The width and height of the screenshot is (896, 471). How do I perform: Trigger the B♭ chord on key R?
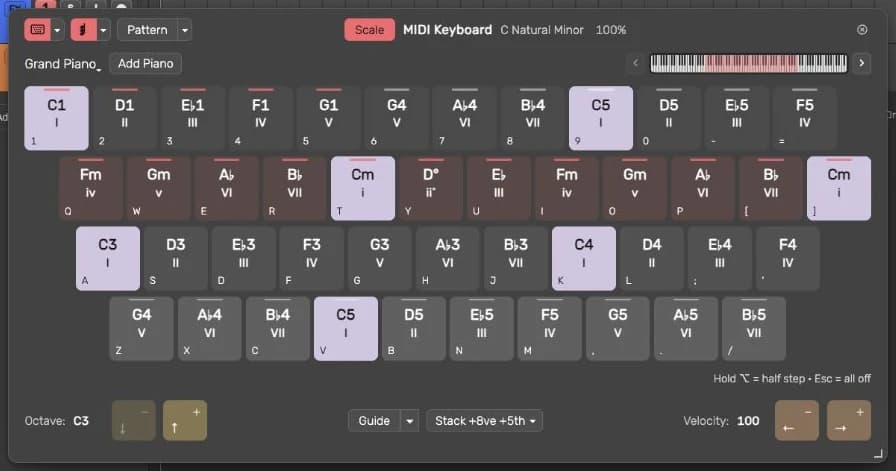[295, 188]
